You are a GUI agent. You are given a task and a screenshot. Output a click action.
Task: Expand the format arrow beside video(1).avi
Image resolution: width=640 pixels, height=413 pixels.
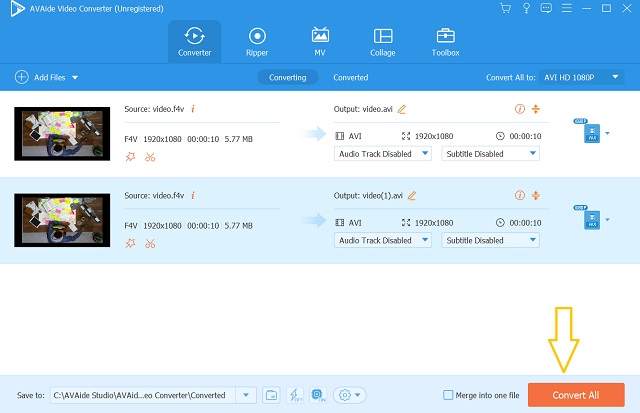[x=607, y=220]
